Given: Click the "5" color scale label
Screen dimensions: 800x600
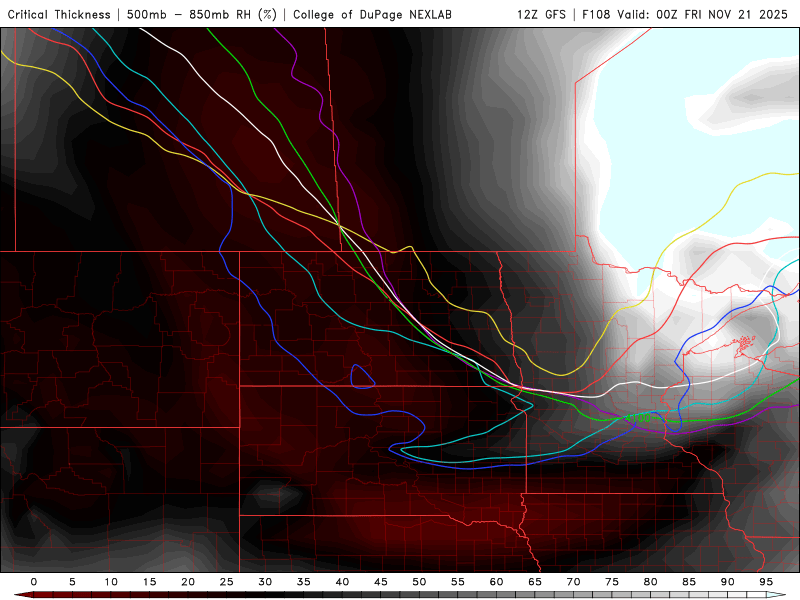Looking at the screenshot, I should click(72, 582).
